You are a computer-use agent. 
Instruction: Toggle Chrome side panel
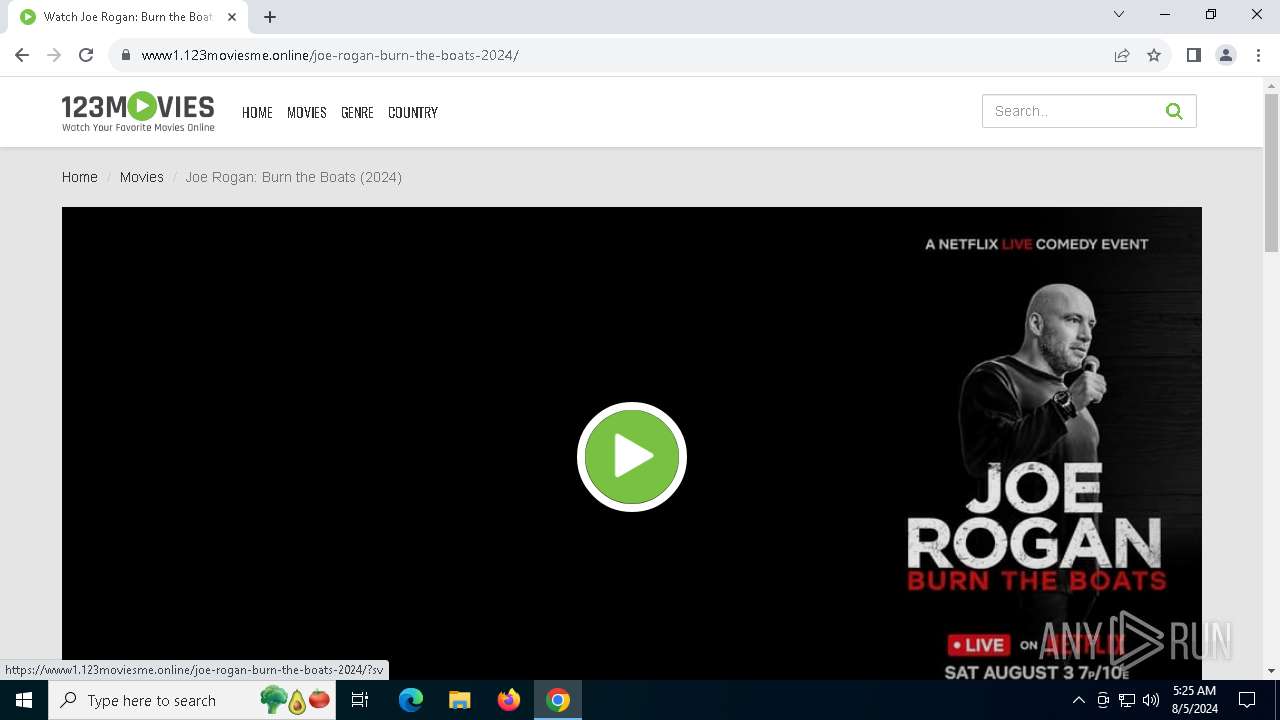point(1193,55)
